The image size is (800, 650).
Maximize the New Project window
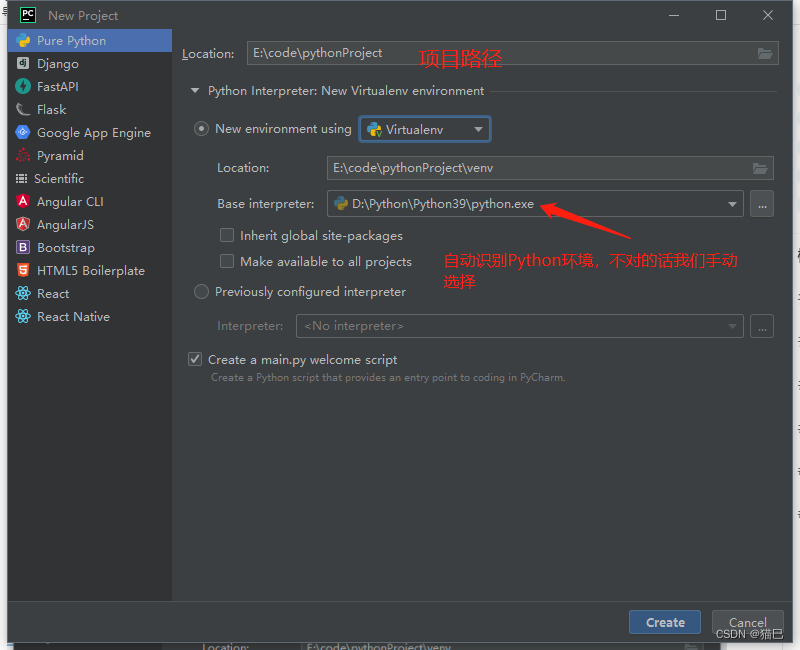(720, 15)
